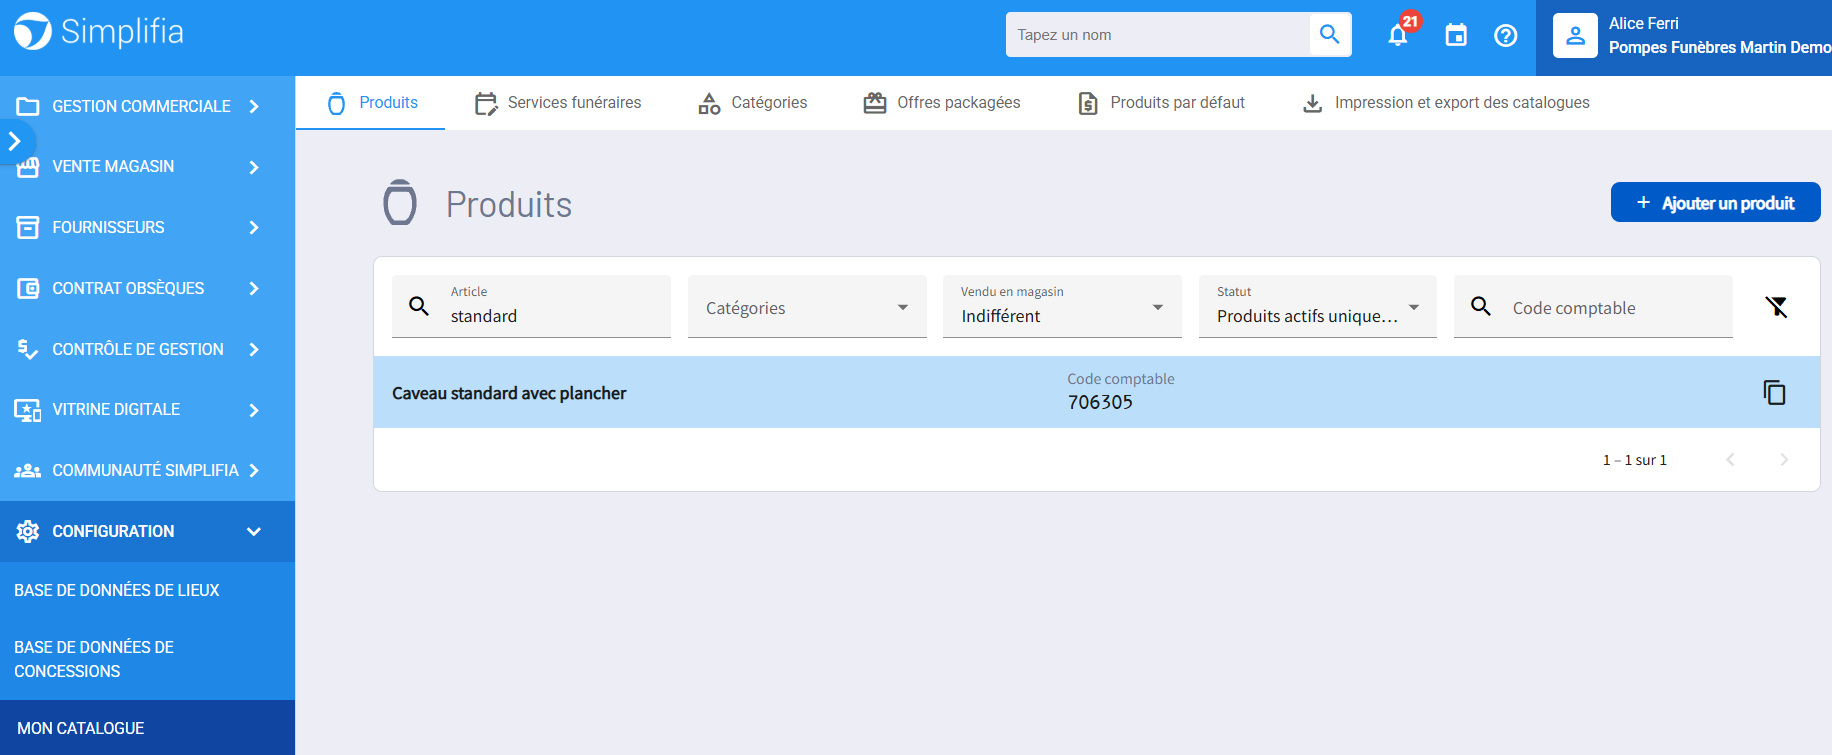This screenshot has height=755, width=1832.
Task: Switch to the Offres packagées tab
Action: pos(942,103)
